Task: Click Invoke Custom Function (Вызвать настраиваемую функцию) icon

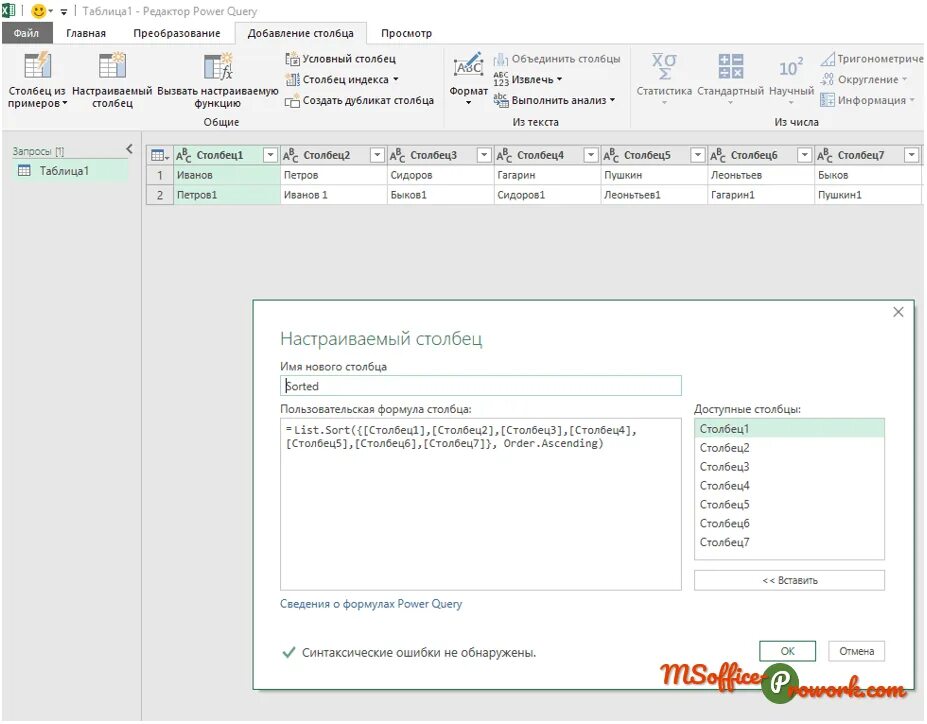Action: tap(218, 66)
